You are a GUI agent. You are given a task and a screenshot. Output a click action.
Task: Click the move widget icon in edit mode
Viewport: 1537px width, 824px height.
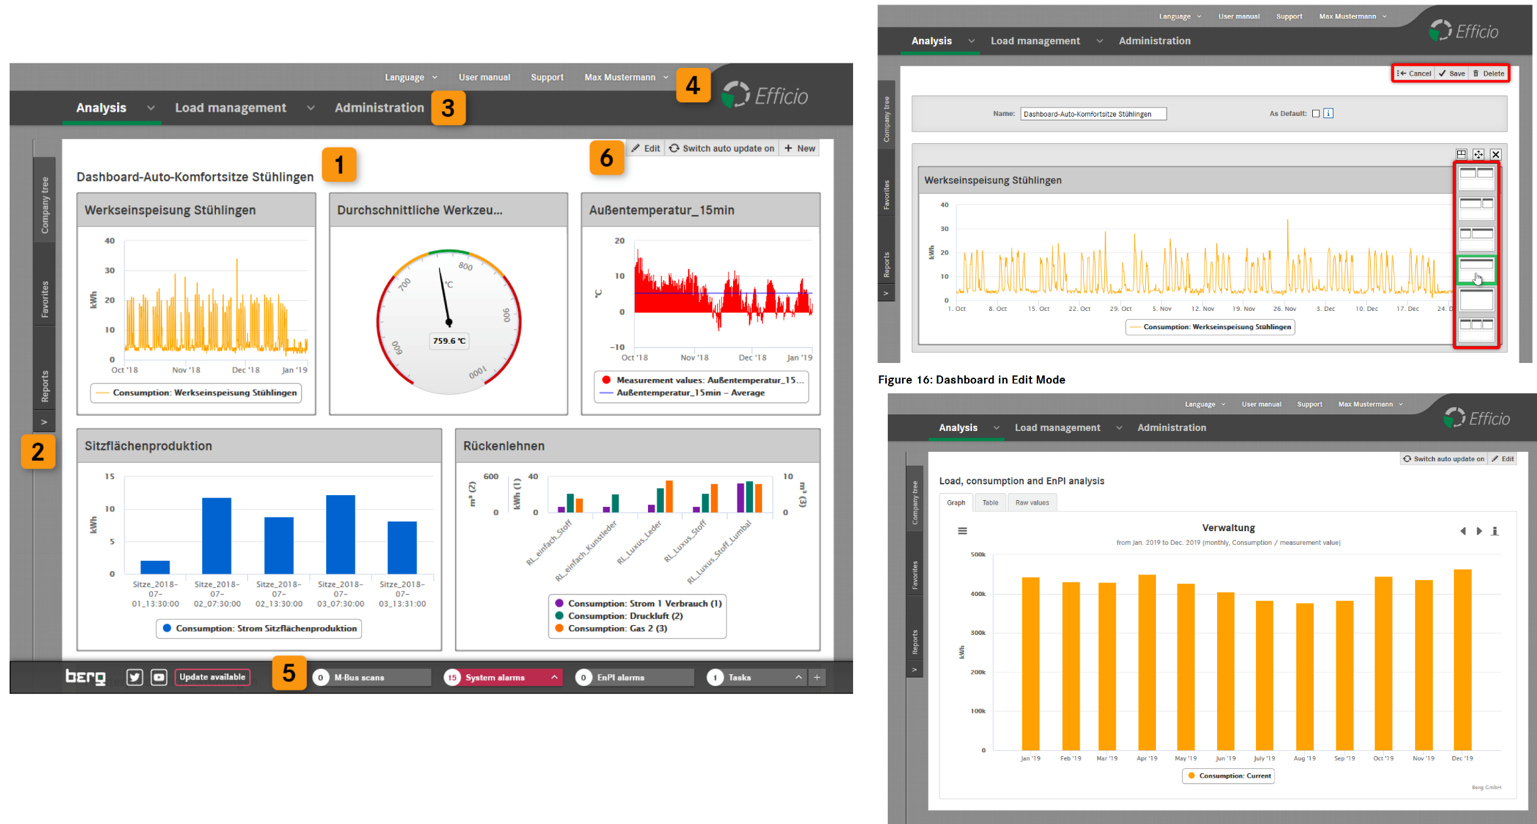1478,154
